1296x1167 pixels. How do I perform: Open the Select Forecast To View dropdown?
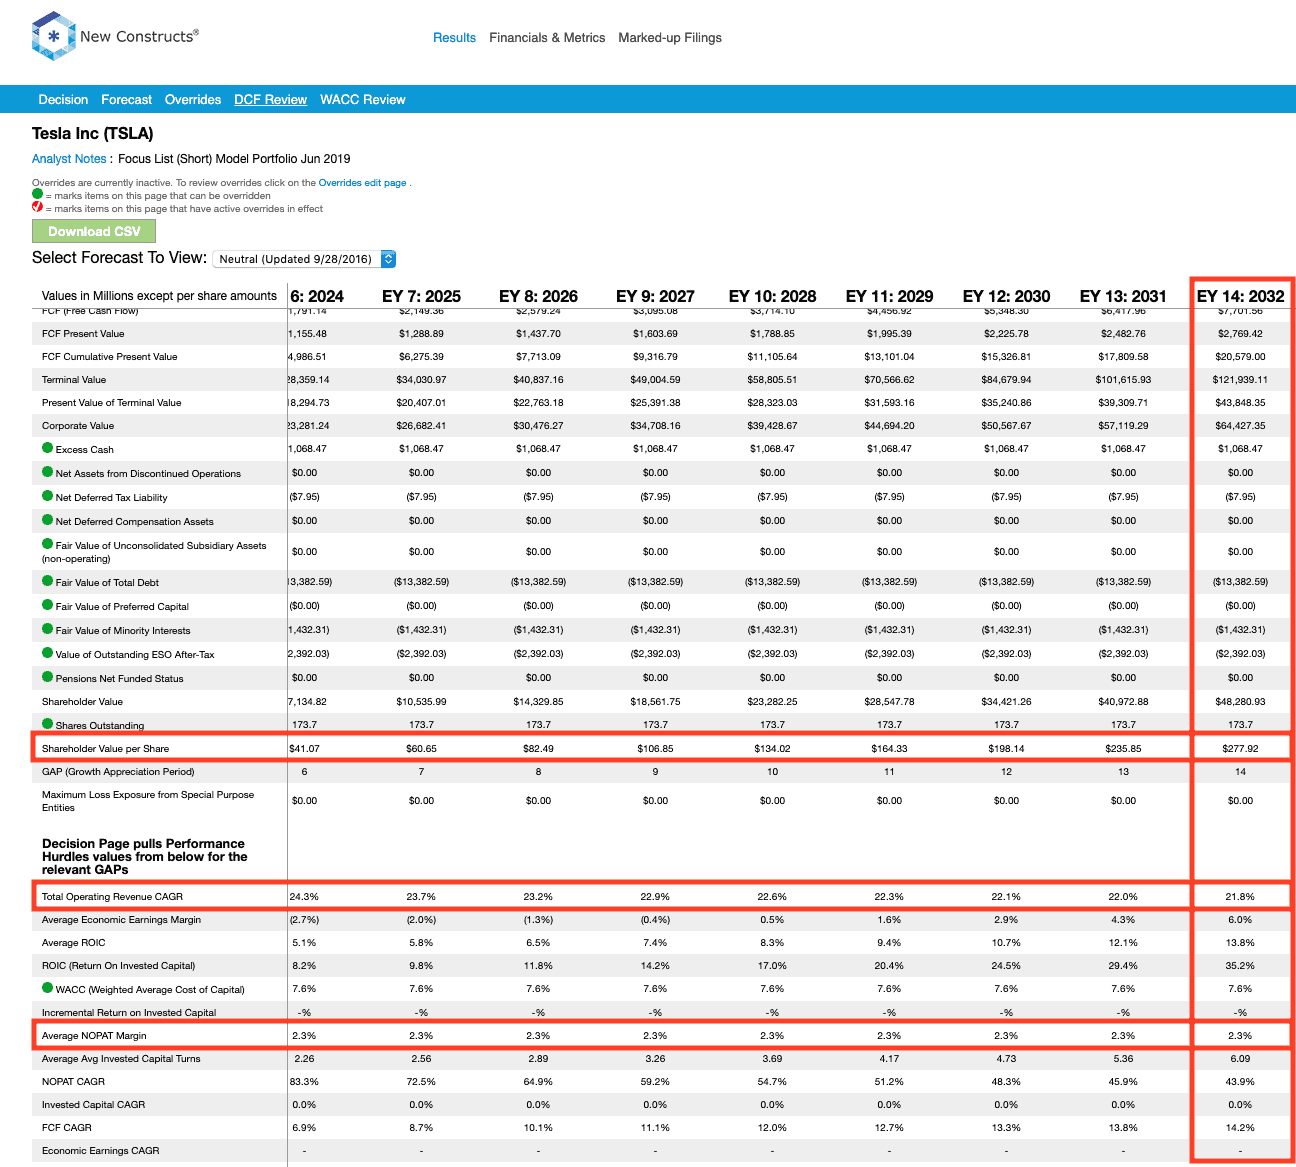click(305, 259)
